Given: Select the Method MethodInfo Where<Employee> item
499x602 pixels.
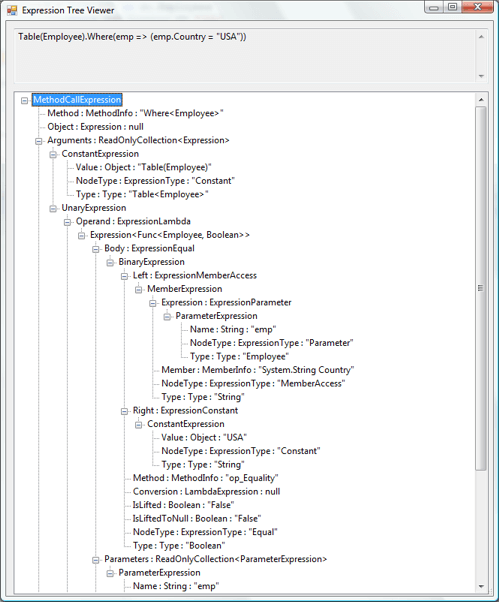Looking at the screenshot, I should pos(135,113).
